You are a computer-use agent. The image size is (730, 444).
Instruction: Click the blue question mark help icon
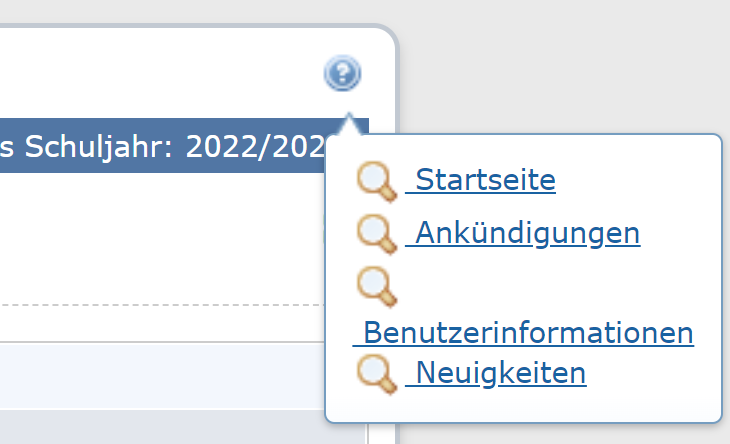(343, 73)
